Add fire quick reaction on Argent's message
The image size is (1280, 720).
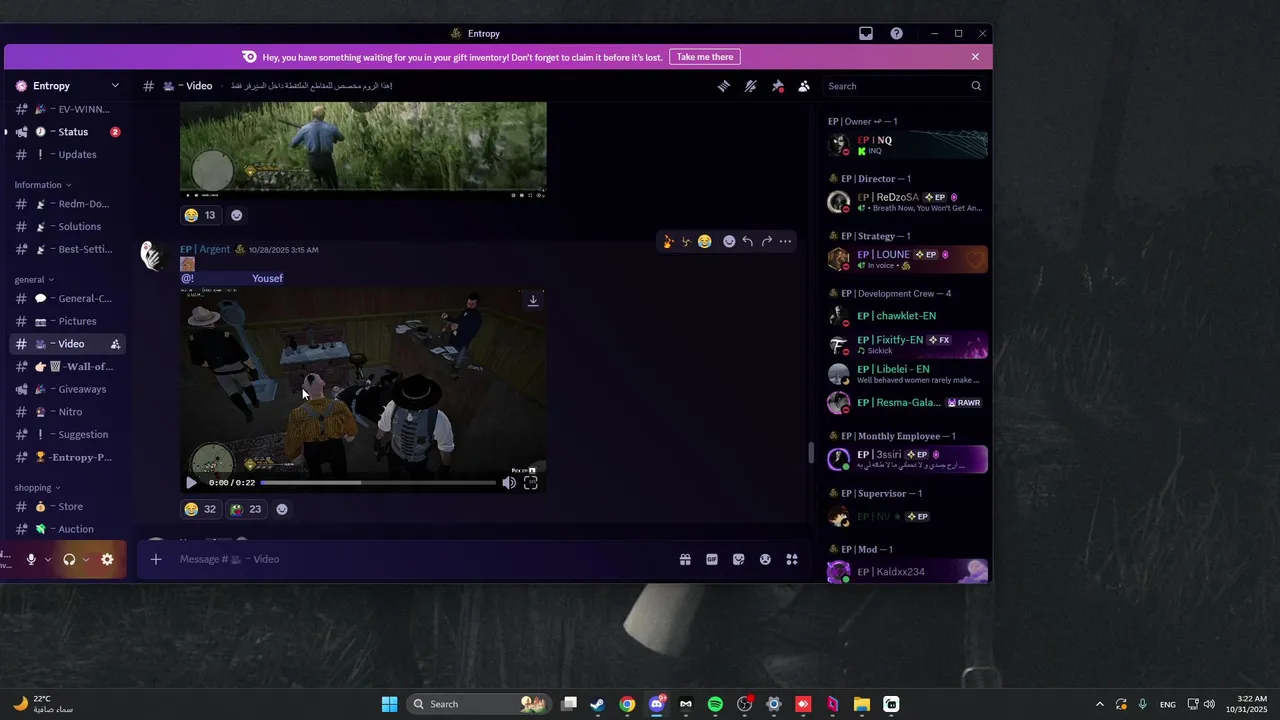pos(668,242)
